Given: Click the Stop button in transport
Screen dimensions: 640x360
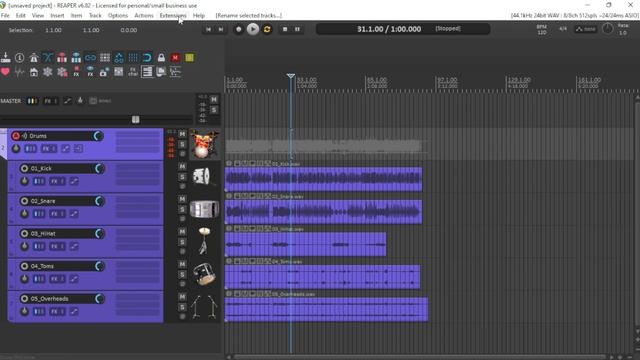Looking at the screenshot, I should click(285, 29).
